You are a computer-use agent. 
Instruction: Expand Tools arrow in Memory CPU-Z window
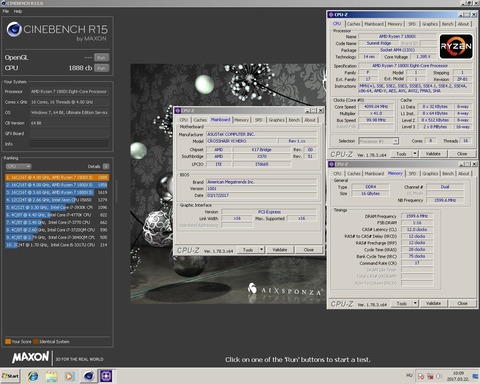tap(415, 303)
